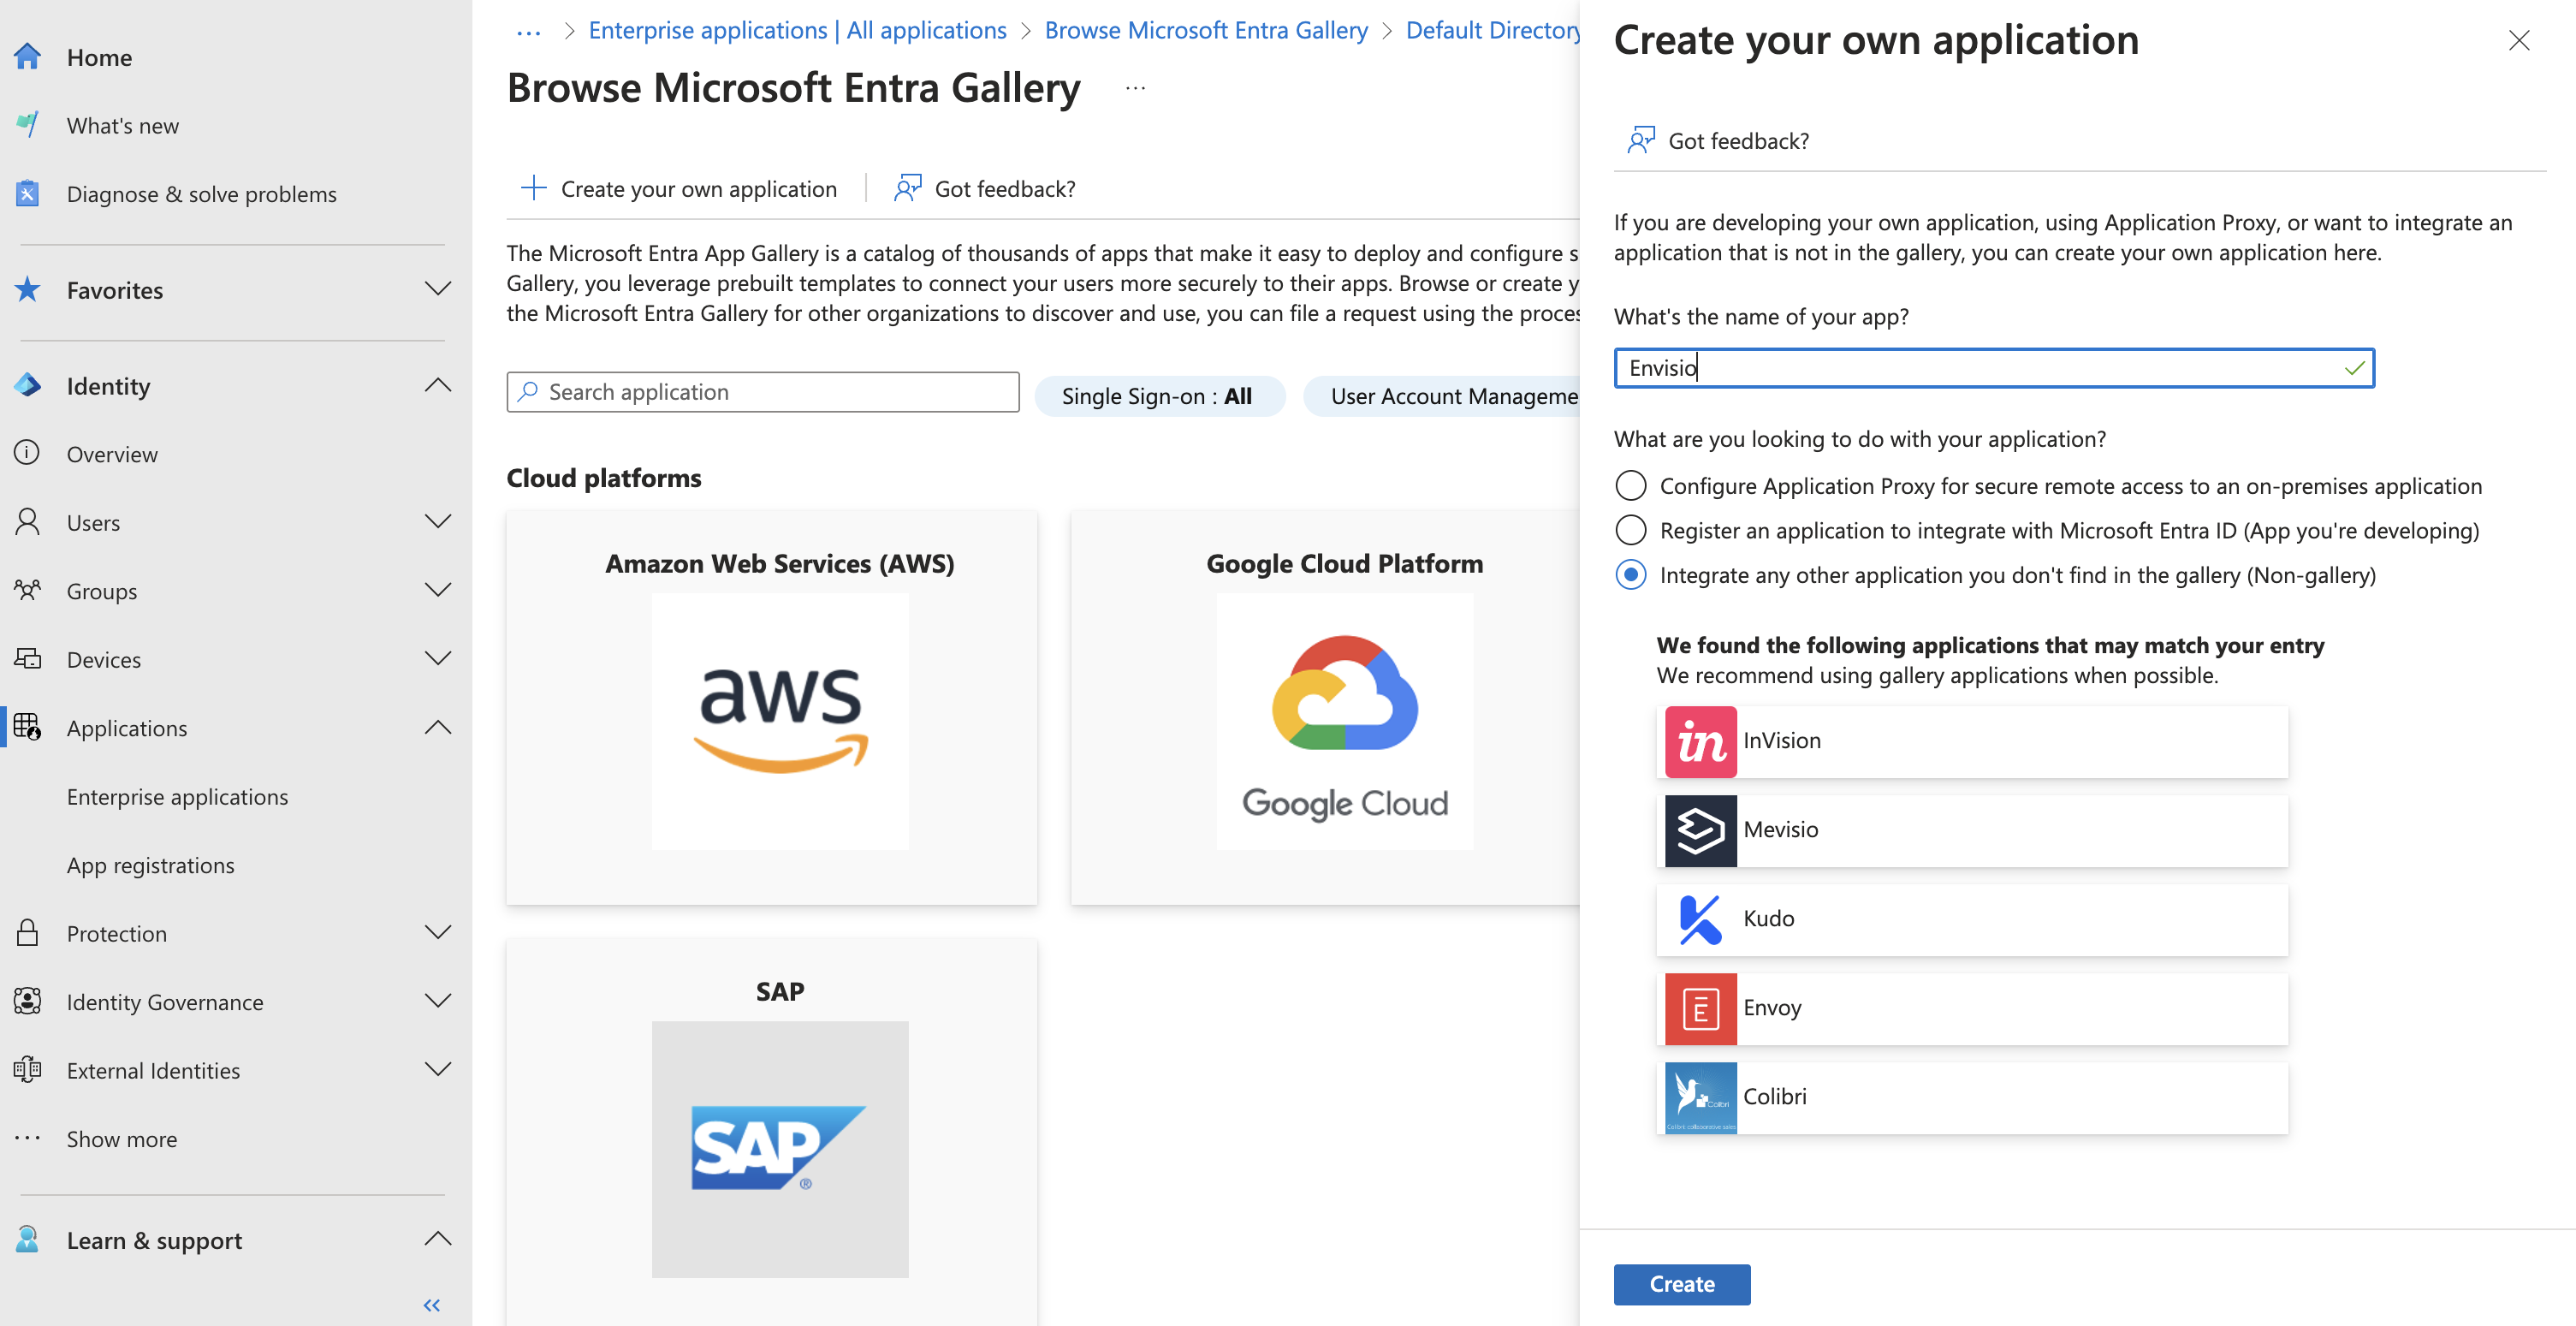
Task: Click the Favorites star icon
Action: pyautogui.click(x=28, y=290)
